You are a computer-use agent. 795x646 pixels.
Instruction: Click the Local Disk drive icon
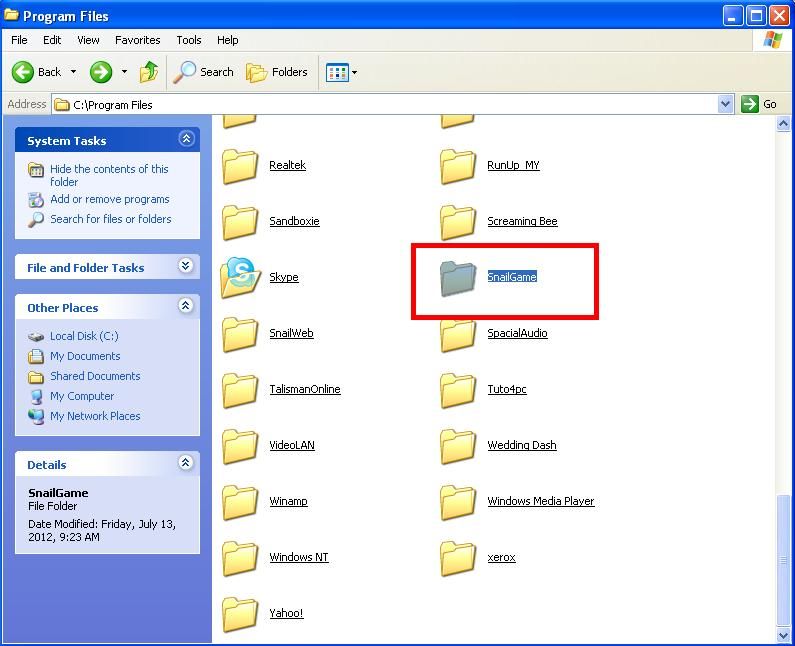(x=35, y=336)
